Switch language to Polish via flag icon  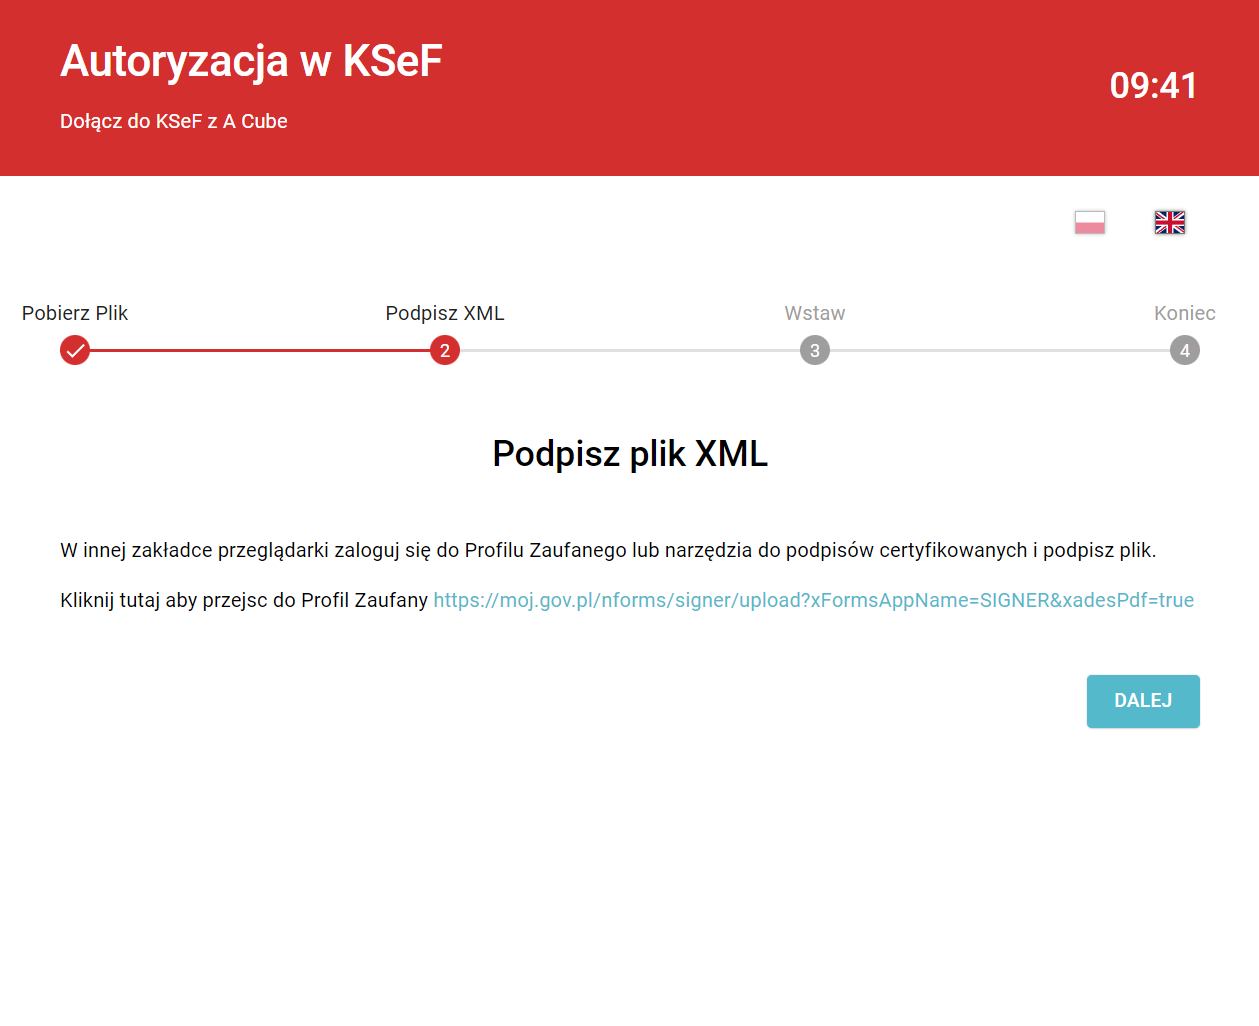[x=1089, y=222]
